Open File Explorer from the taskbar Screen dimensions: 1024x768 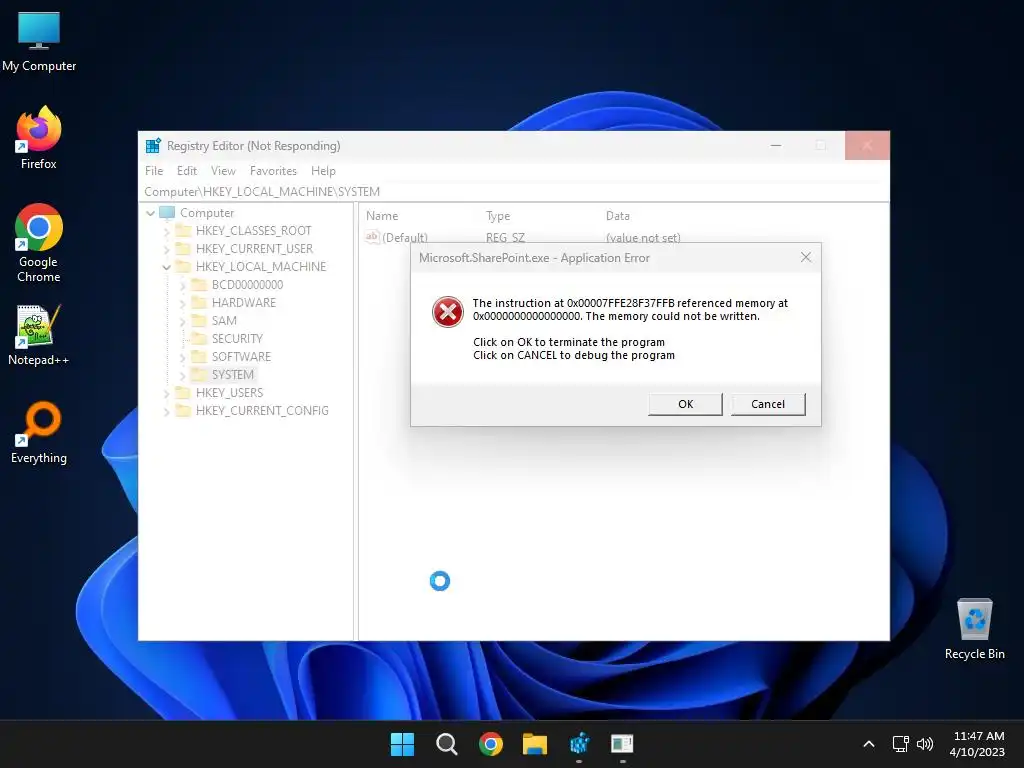(534, 744)
